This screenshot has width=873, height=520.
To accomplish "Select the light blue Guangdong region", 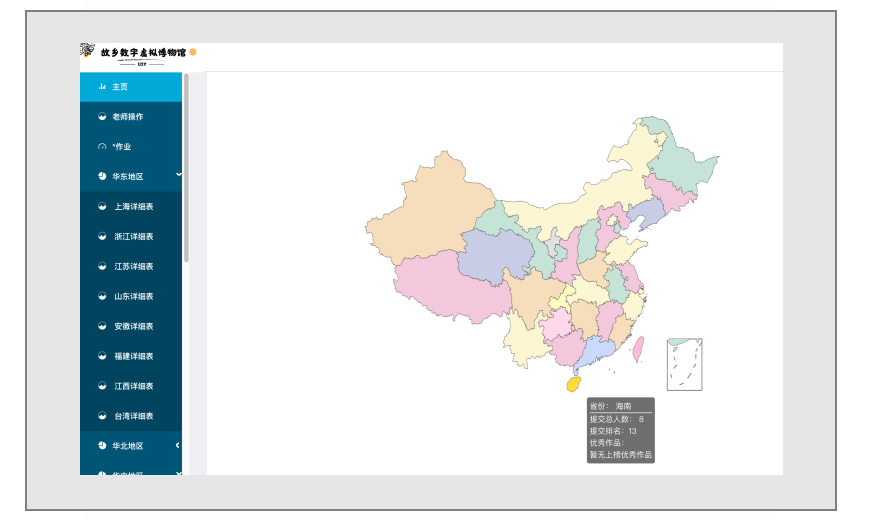I will click(x=596, y=351).
